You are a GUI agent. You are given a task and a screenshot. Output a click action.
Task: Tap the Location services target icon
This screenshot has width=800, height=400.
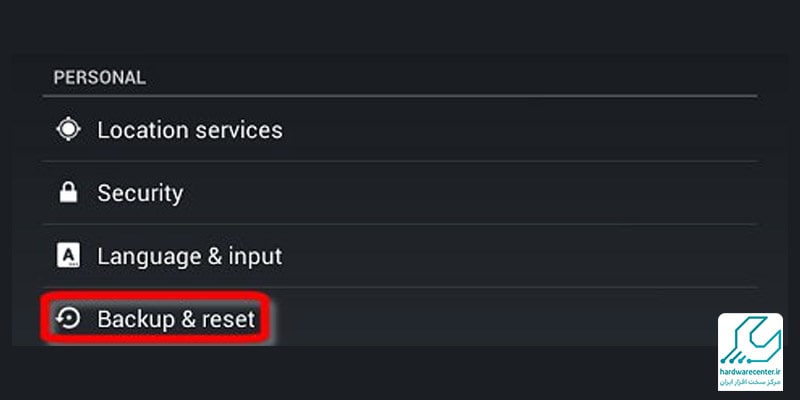tap(68, 129)
